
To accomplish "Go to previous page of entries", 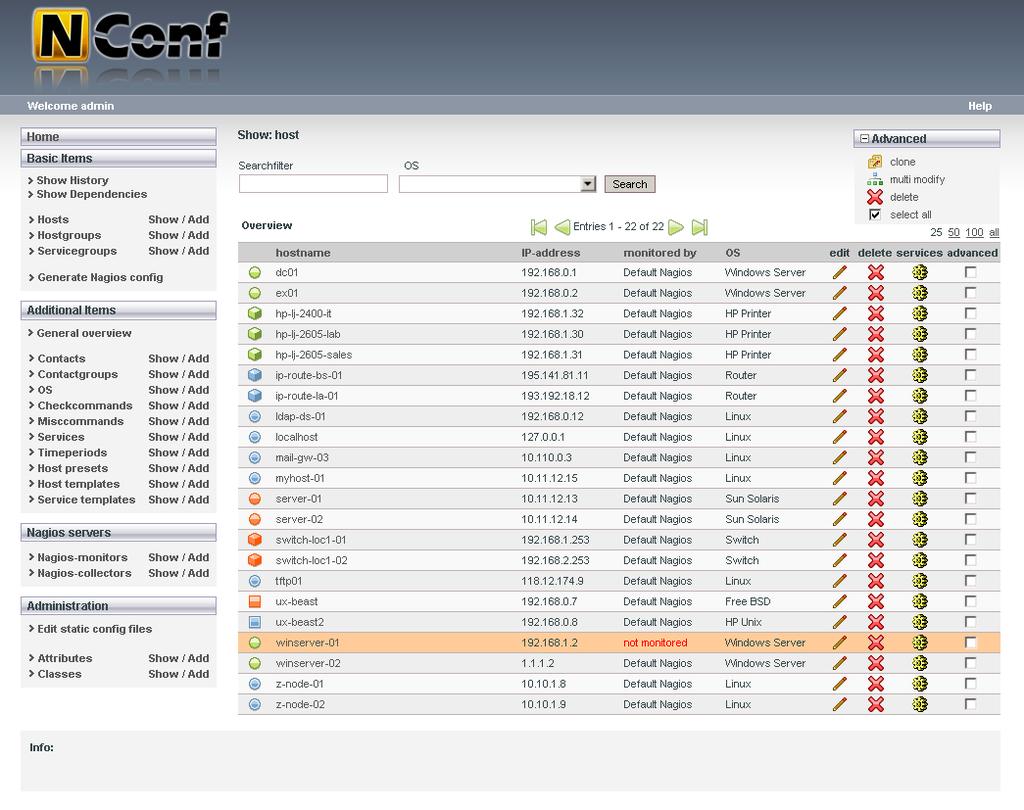I will pyautogui.click(x=562, y=227).
